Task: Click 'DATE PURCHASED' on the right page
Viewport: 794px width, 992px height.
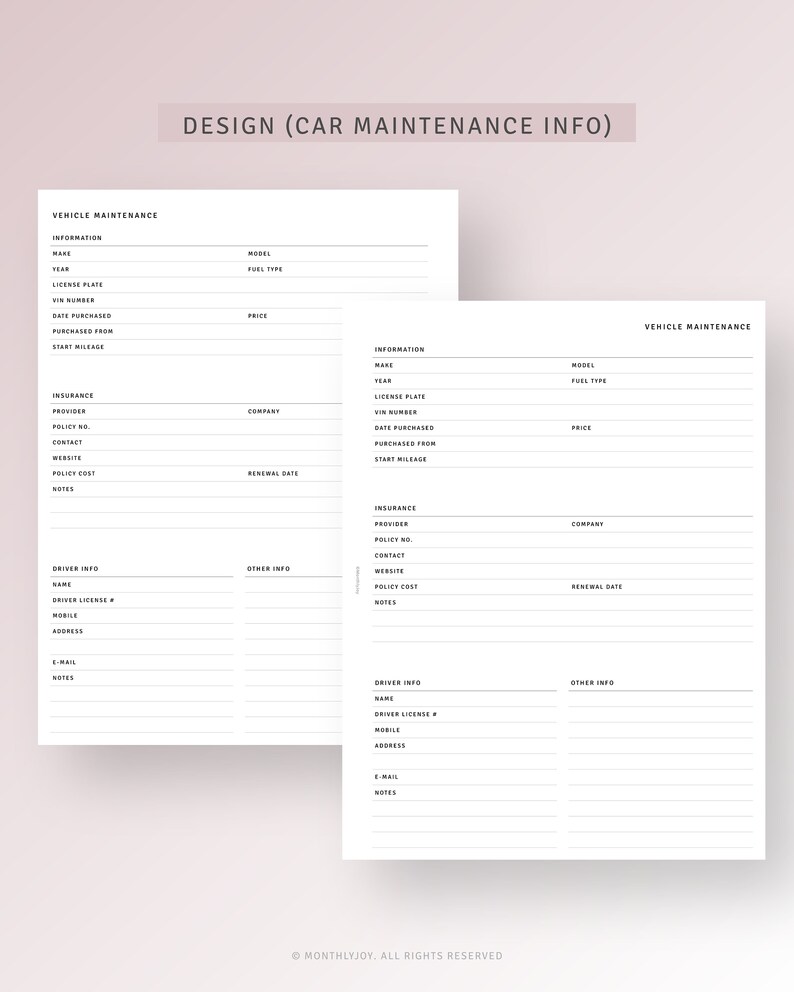Action: click(x=404, y=428)
